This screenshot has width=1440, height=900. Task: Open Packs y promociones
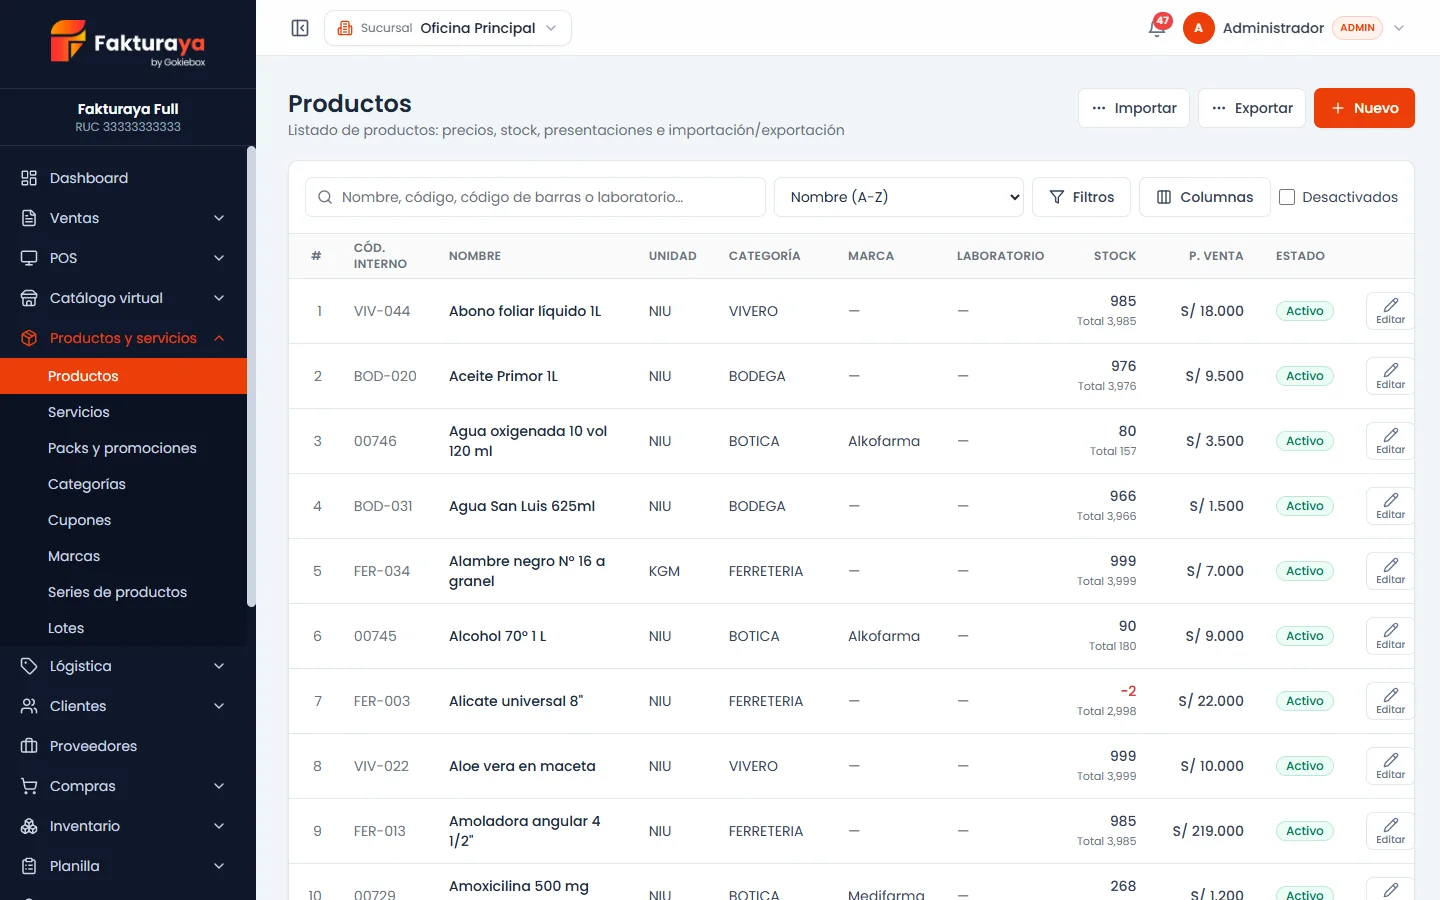[x=124, y=448]
